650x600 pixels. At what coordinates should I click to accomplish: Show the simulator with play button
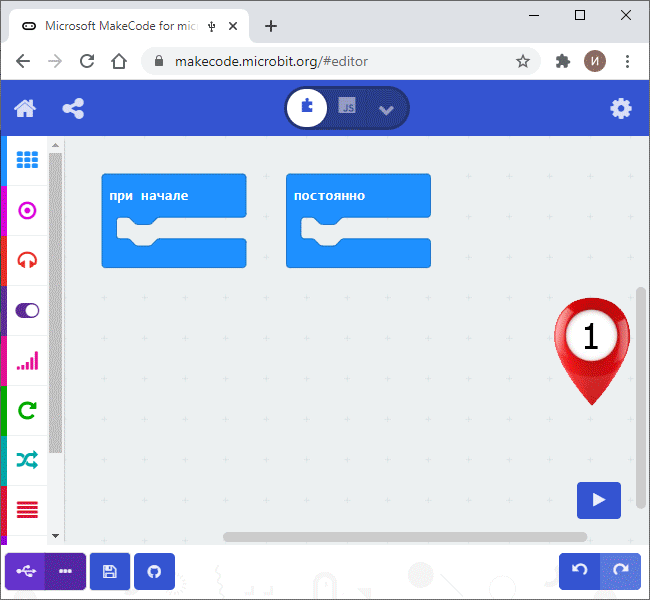click(x=599, y=500)
